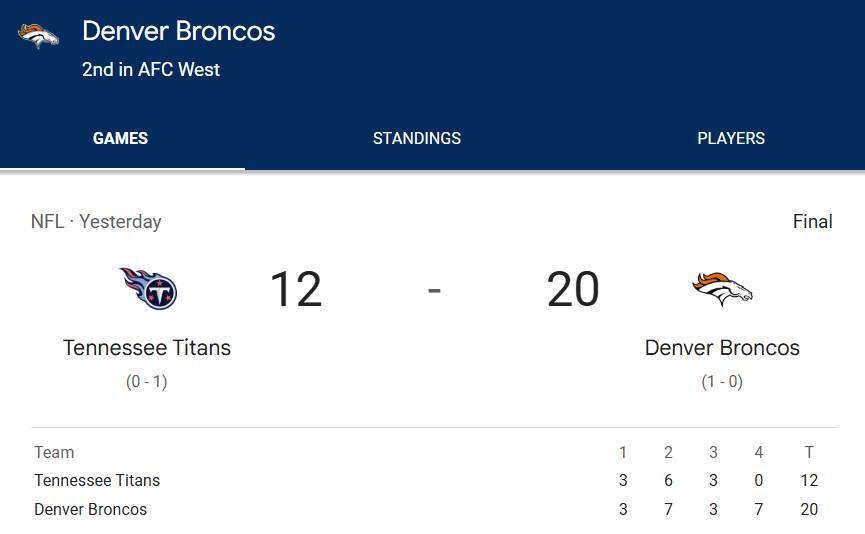This screenshot has height=534, width=865.
Task: Click the Titans (0 - 1) record
Action: pyautogui.click(x=147, y=381)
